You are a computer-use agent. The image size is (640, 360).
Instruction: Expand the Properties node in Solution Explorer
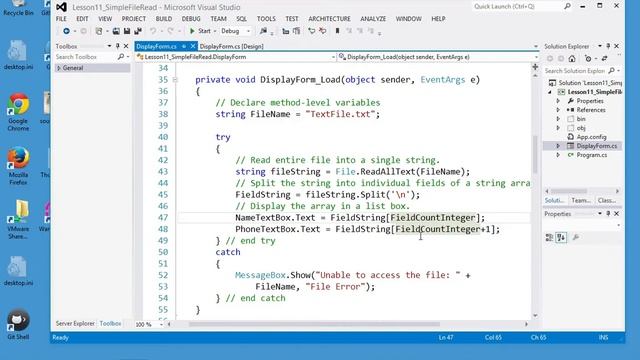pyautogui.click(x=558, y=101)
